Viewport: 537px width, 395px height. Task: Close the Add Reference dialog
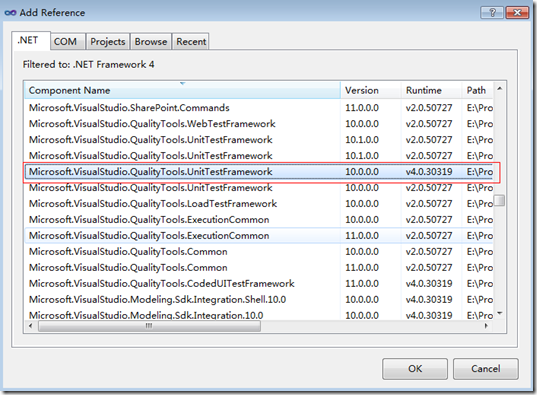[x=517, y=13]
